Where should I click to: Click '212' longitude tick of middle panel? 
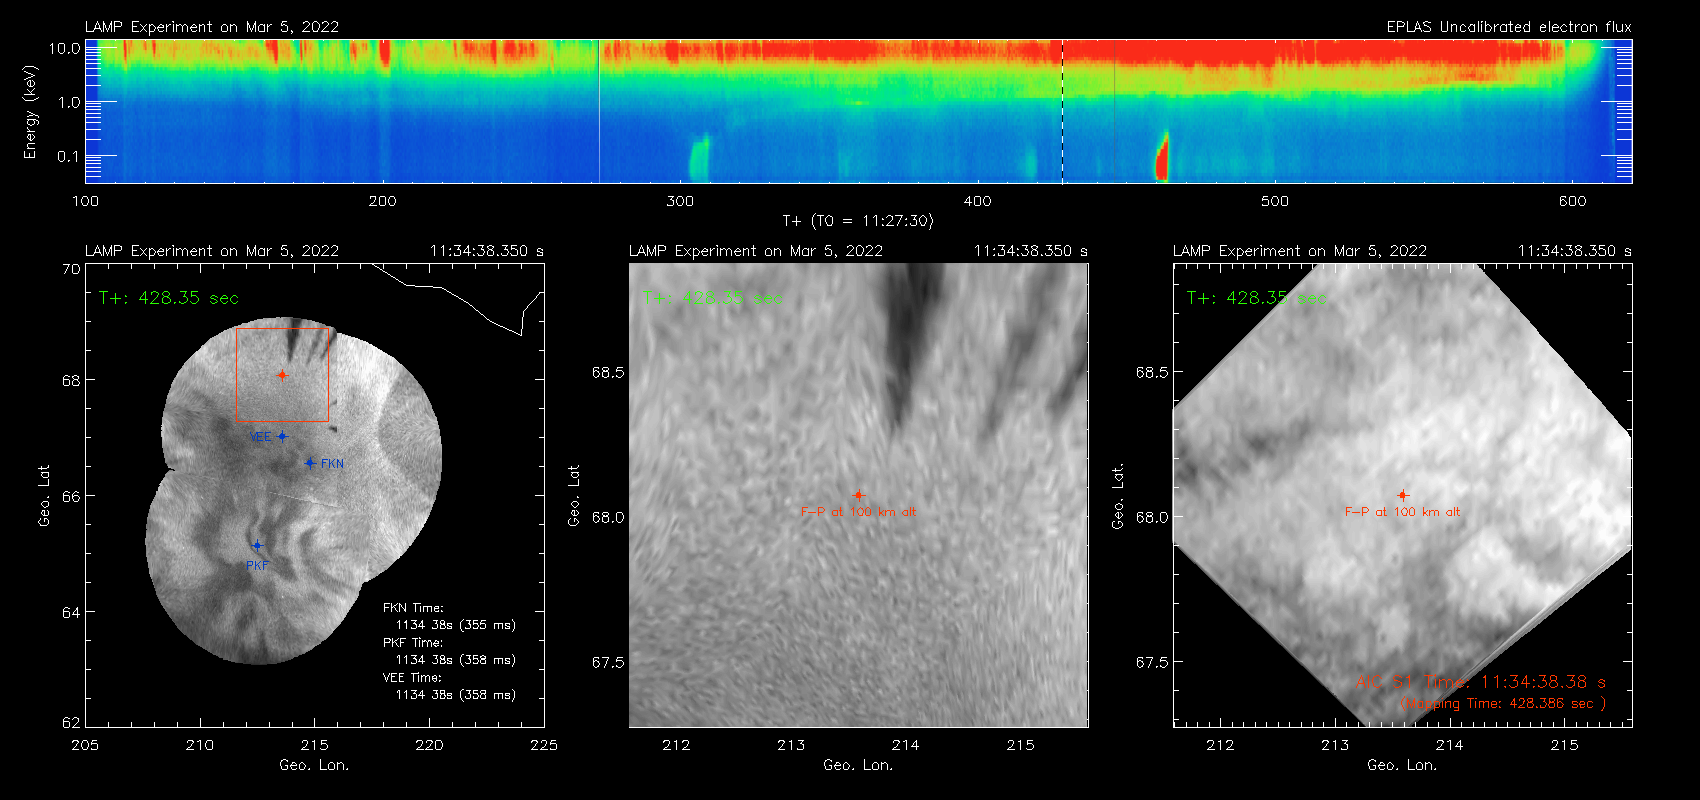[x=676, y=745]
